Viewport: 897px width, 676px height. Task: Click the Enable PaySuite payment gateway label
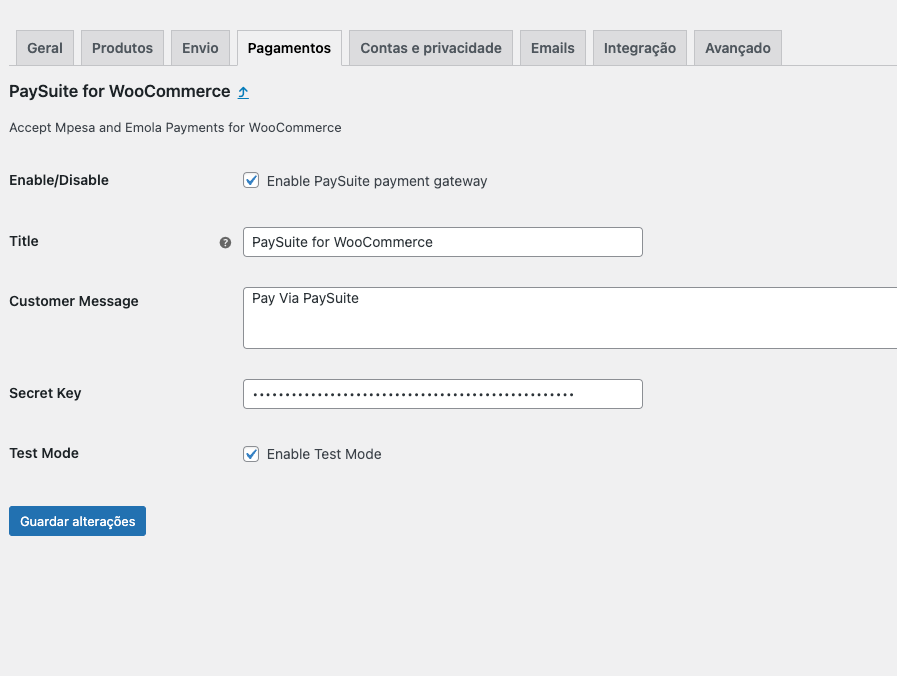click(377, 181)
